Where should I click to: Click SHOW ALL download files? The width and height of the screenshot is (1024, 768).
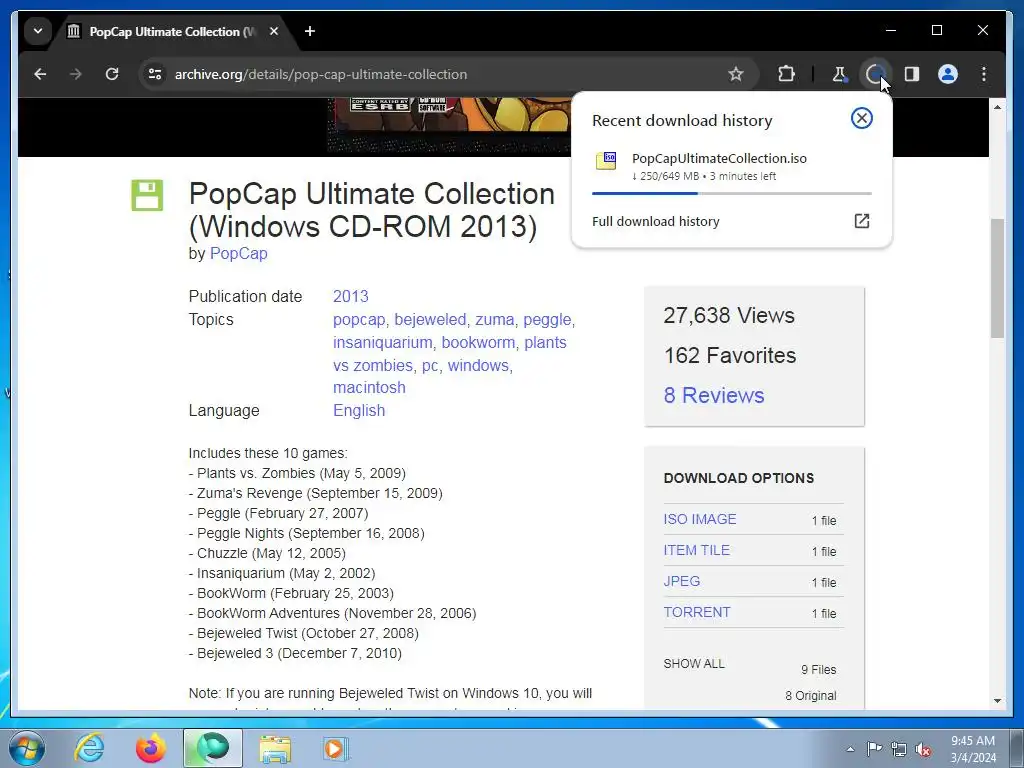pyautogui.click(x=694, y=664)
